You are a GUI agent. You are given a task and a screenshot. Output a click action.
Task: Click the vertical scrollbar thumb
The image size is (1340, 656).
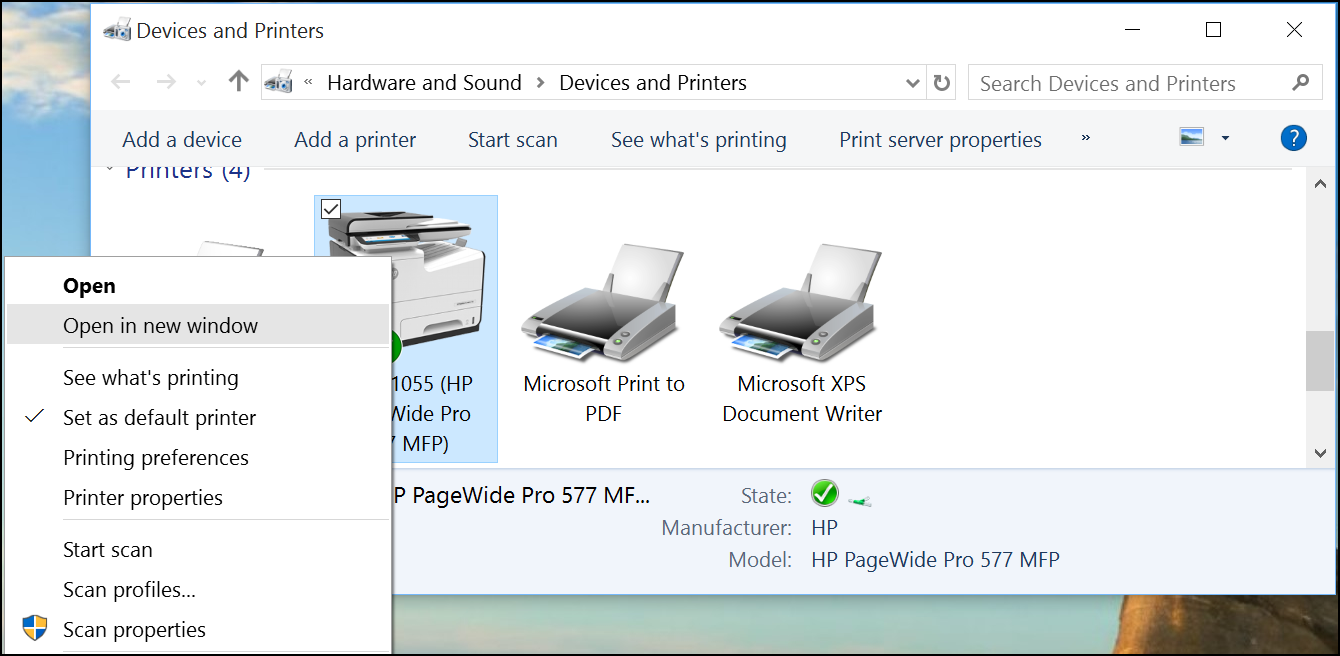[1321, 361]
